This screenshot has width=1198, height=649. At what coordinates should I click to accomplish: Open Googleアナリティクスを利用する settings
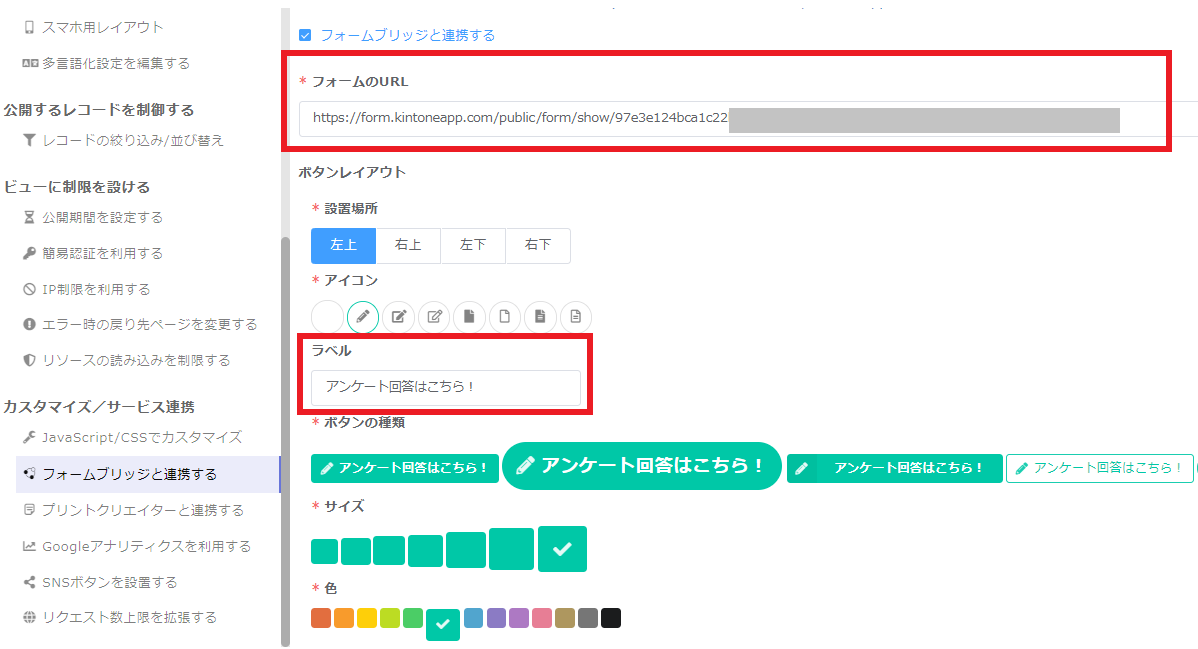[x=146, y=546]
